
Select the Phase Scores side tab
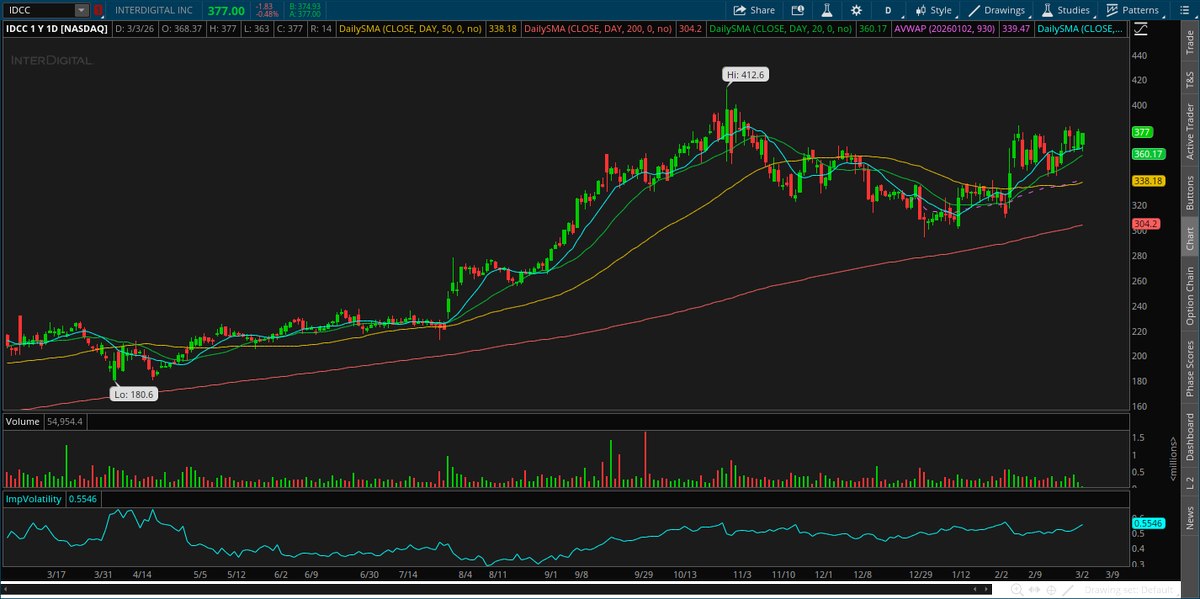pyautogui.click(x=1190, y=369)
